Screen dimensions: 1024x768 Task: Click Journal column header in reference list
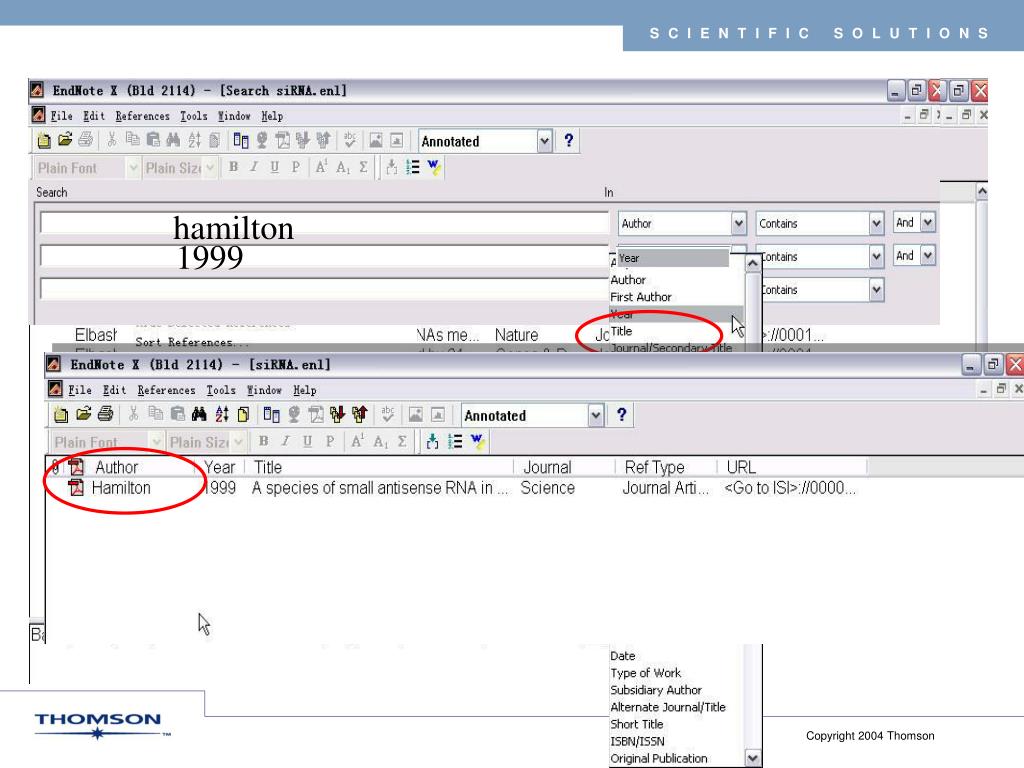[x=547, y=467]
